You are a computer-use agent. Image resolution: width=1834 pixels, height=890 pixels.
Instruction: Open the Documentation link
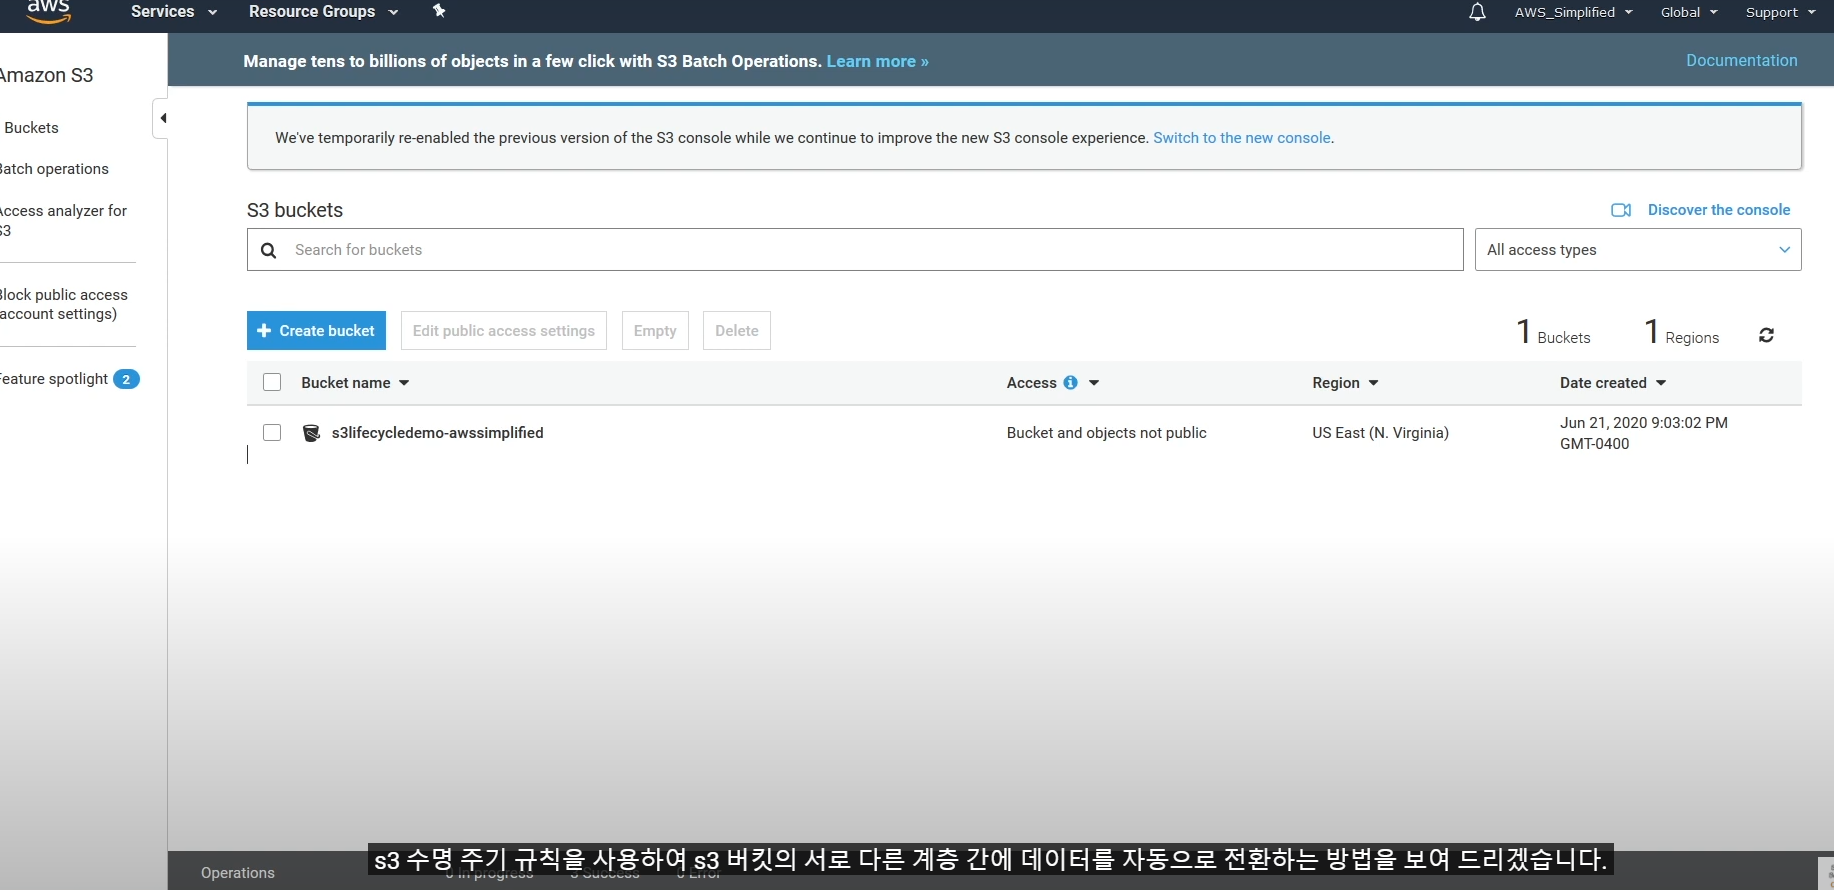click(x=1742, y=60)
